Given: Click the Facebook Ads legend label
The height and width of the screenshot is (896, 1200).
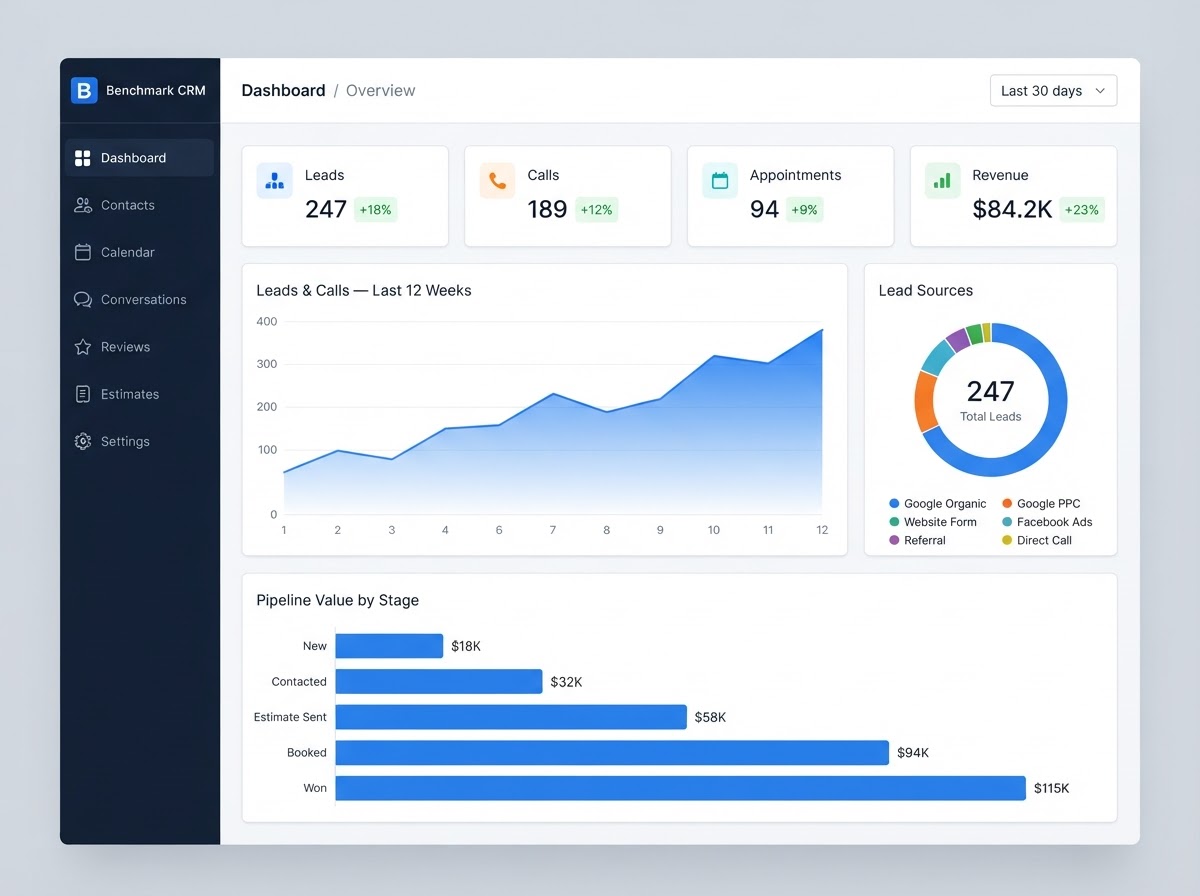Looking at the screenshot, I should (x=1055, y=522).
